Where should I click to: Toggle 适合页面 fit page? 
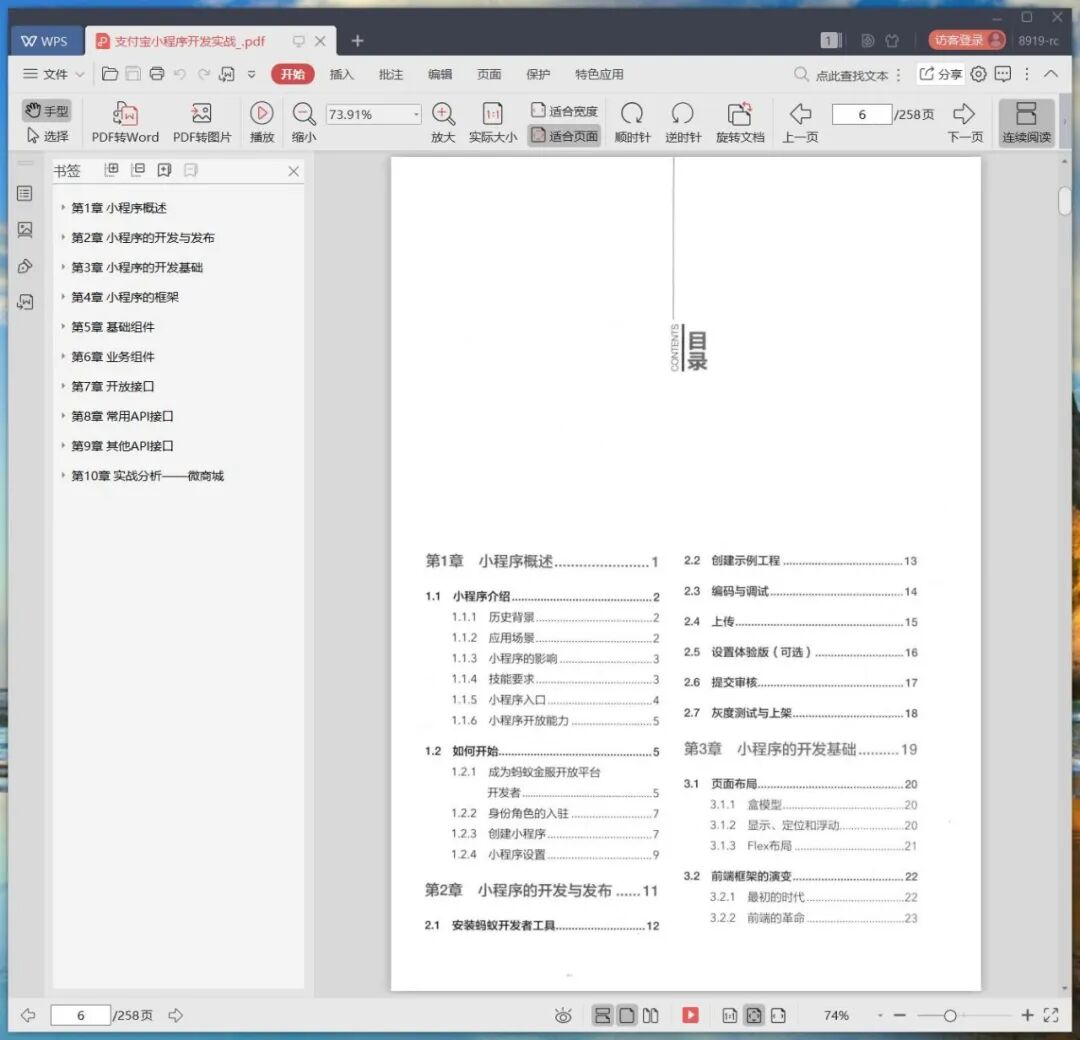click(564, 136)
